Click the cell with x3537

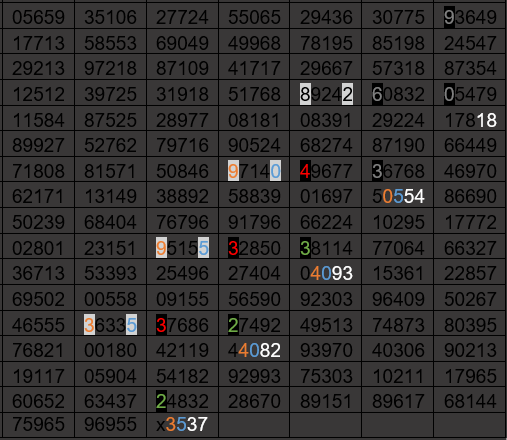tap(182, 424)
